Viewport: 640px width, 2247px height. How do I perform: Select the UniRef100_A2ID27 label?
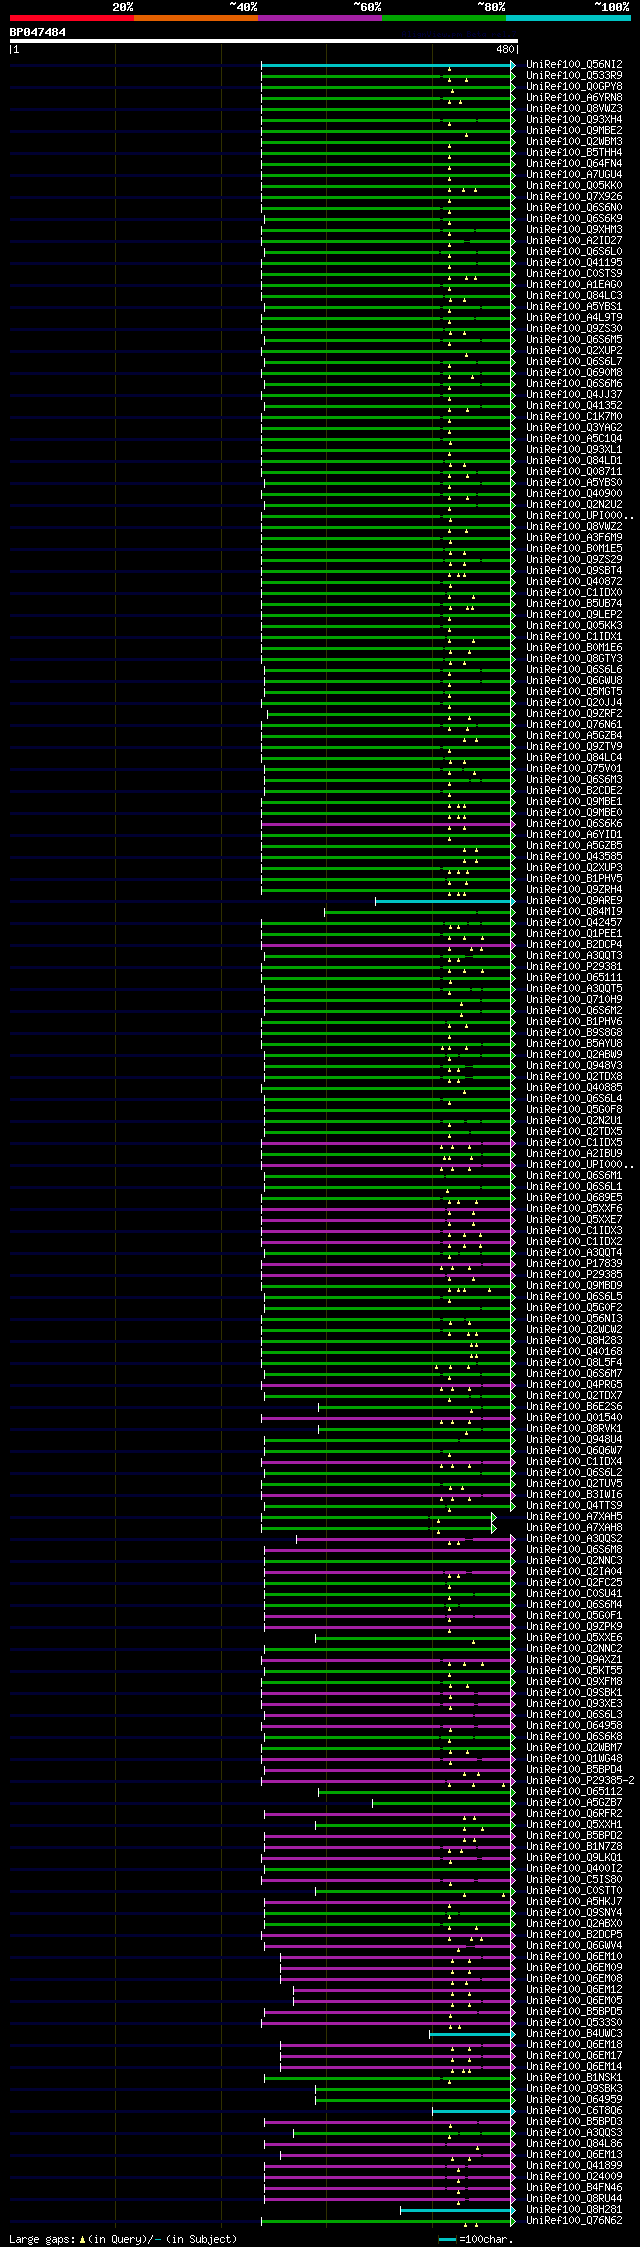click(574, 240)
